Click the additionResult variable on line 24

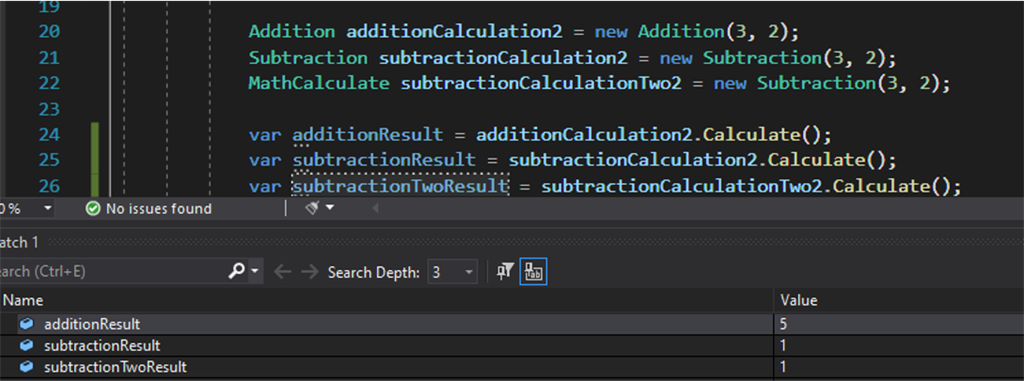(x=368, y=135)
